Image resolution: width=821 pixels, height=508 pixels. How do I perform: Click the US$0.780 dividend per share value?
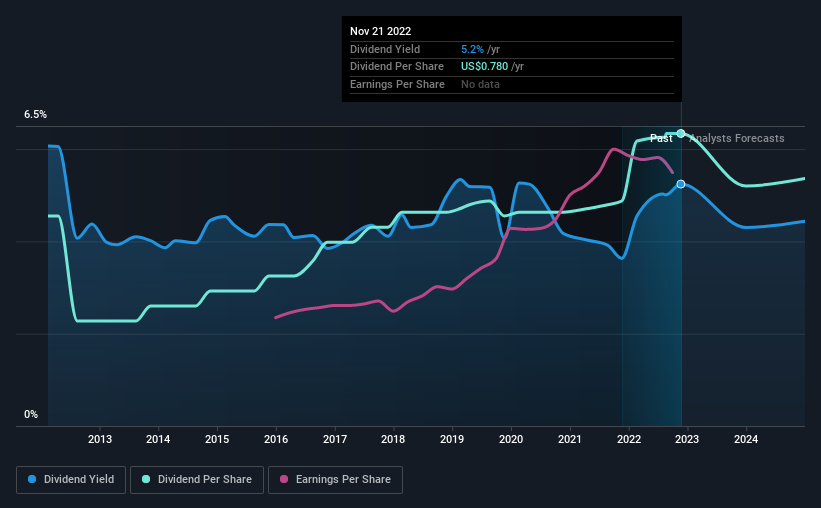click(x=484, y=67)
